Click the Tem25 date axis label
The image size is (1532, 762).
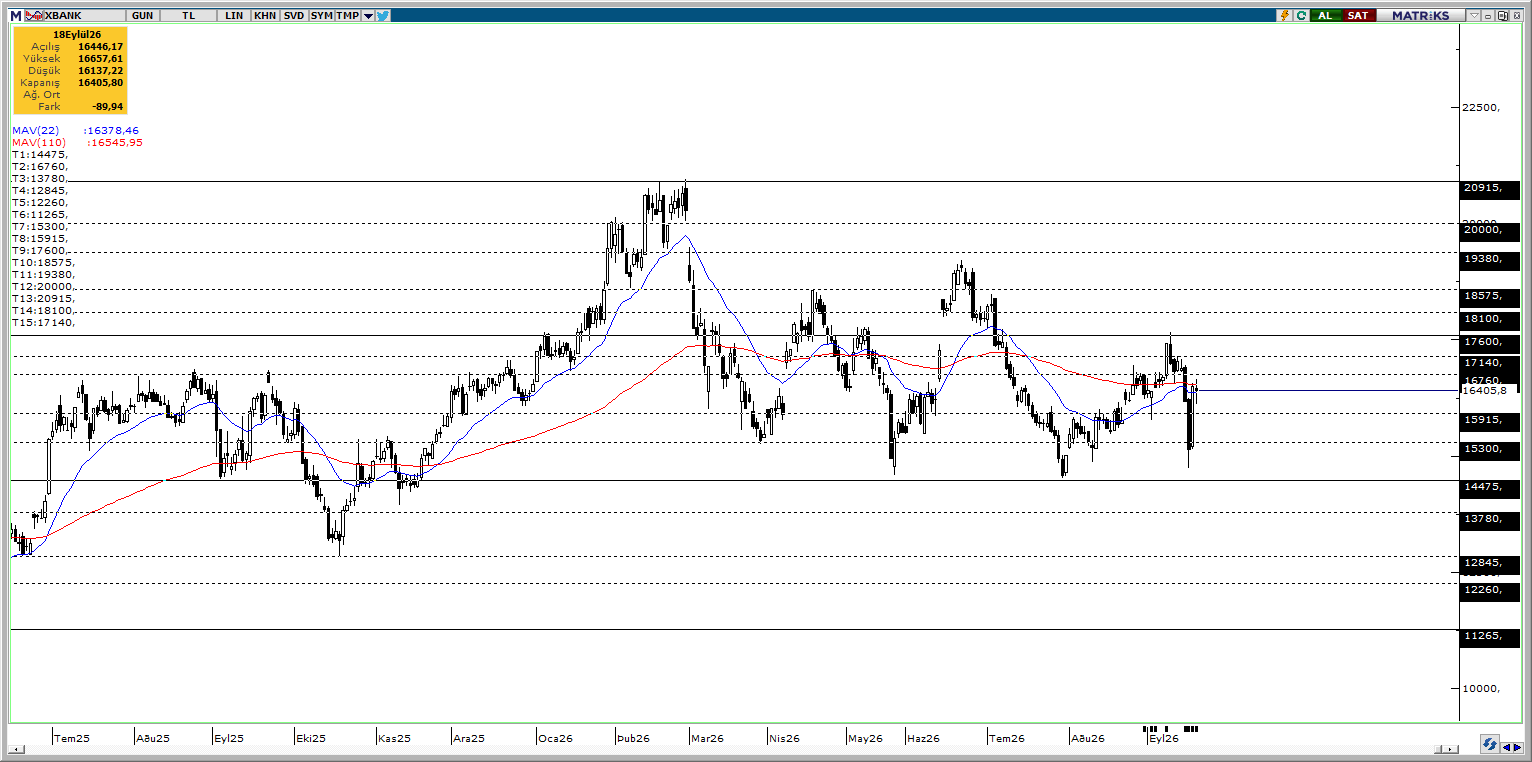coord(72,739)
